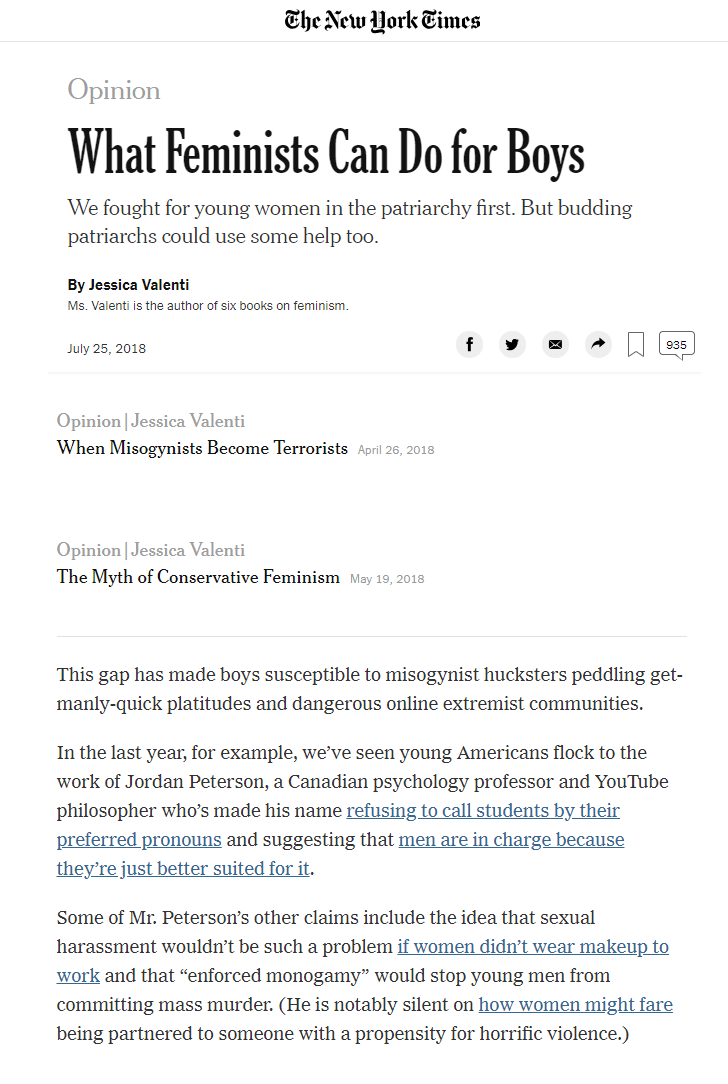Share the article on Twitter
This screenshot has width=728, height=1084.
pyautogui.click(x=512, y=344)
